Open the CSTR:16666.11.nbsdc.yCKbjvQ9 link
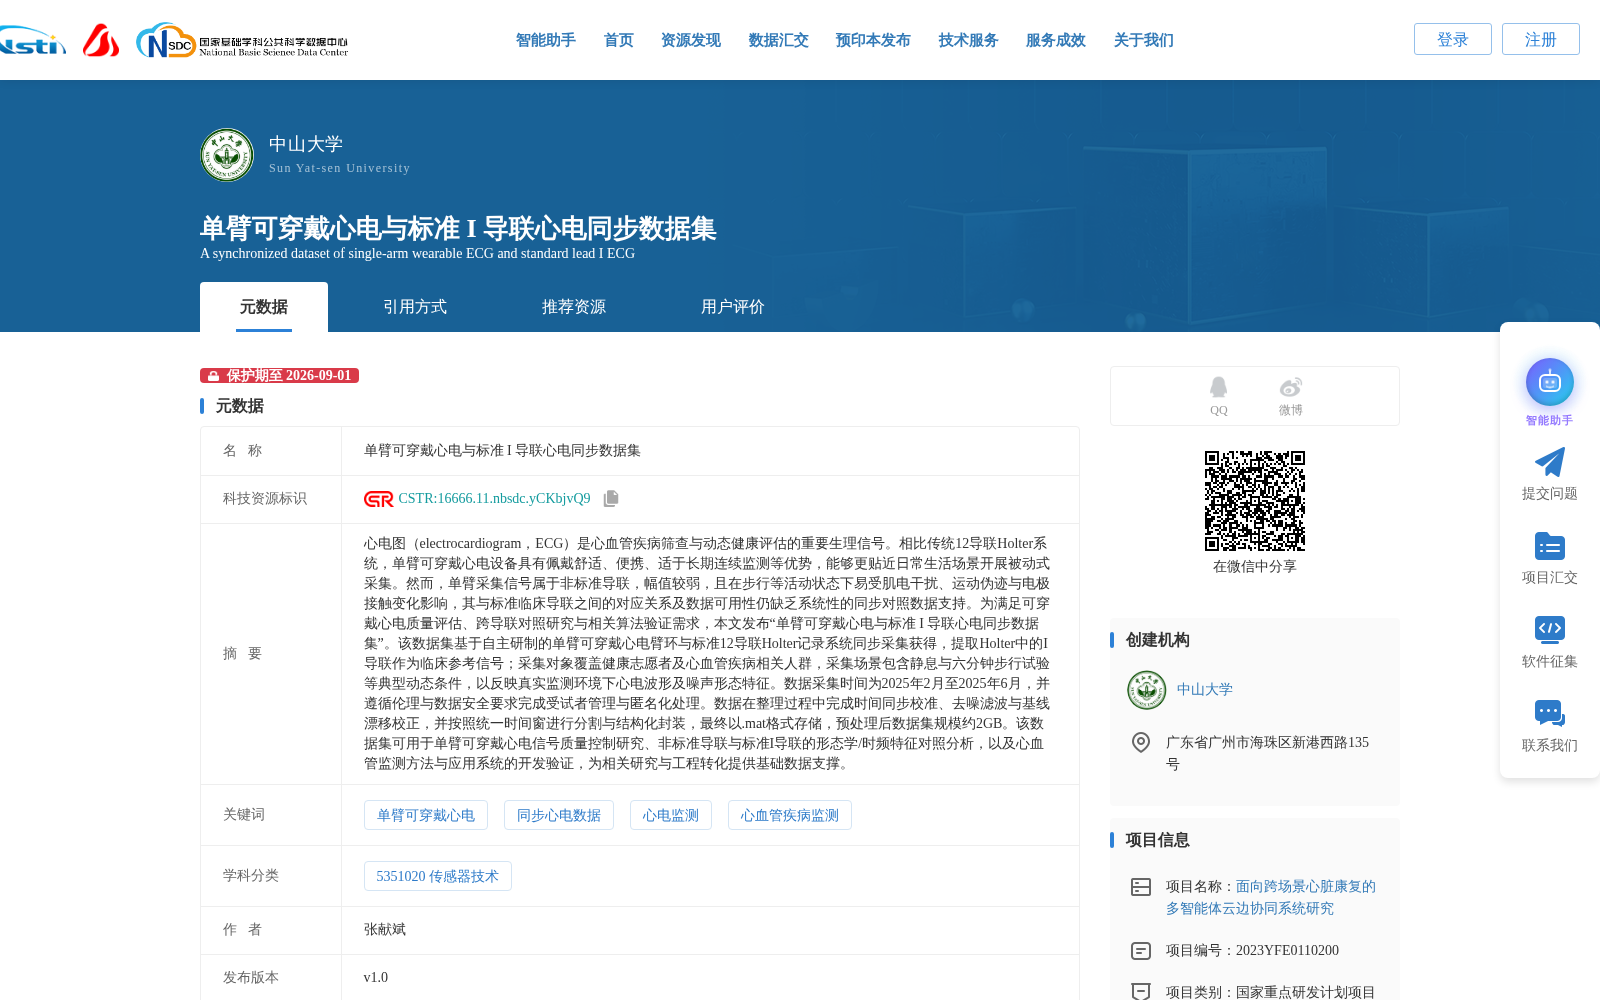Viewport: 1600px width, 1000px height. [494, 499]
